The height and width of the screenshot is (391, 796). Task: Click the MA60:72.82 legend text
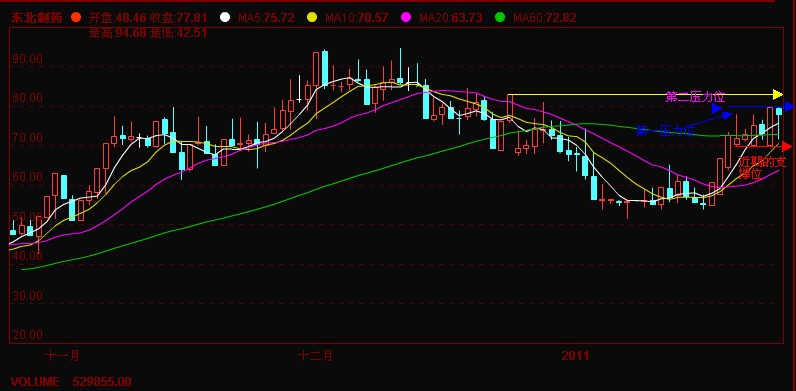(545, 18)
